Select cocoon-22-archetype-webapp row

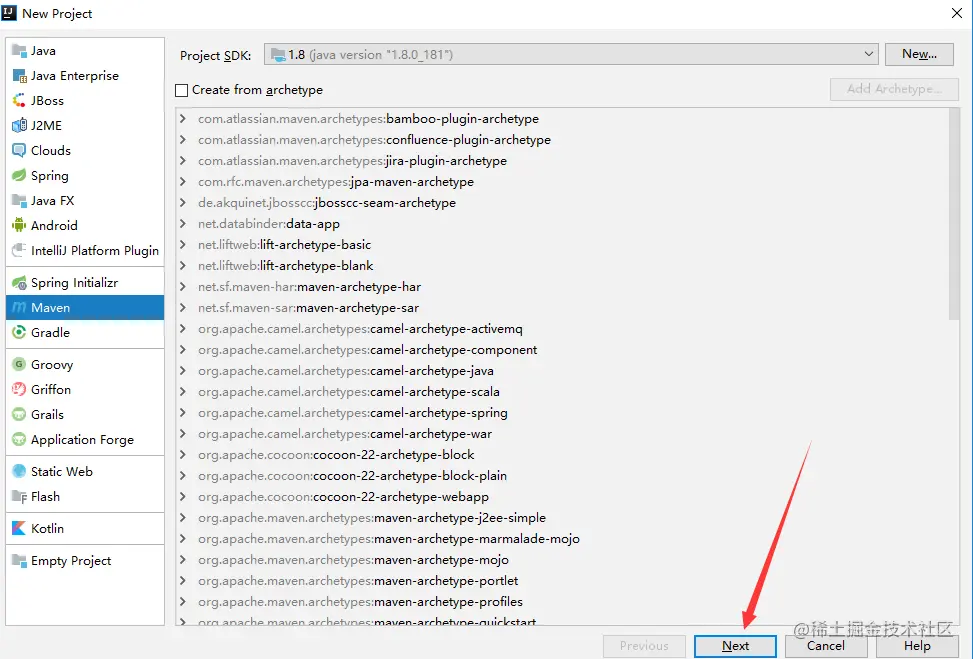(x=562, y=497)
